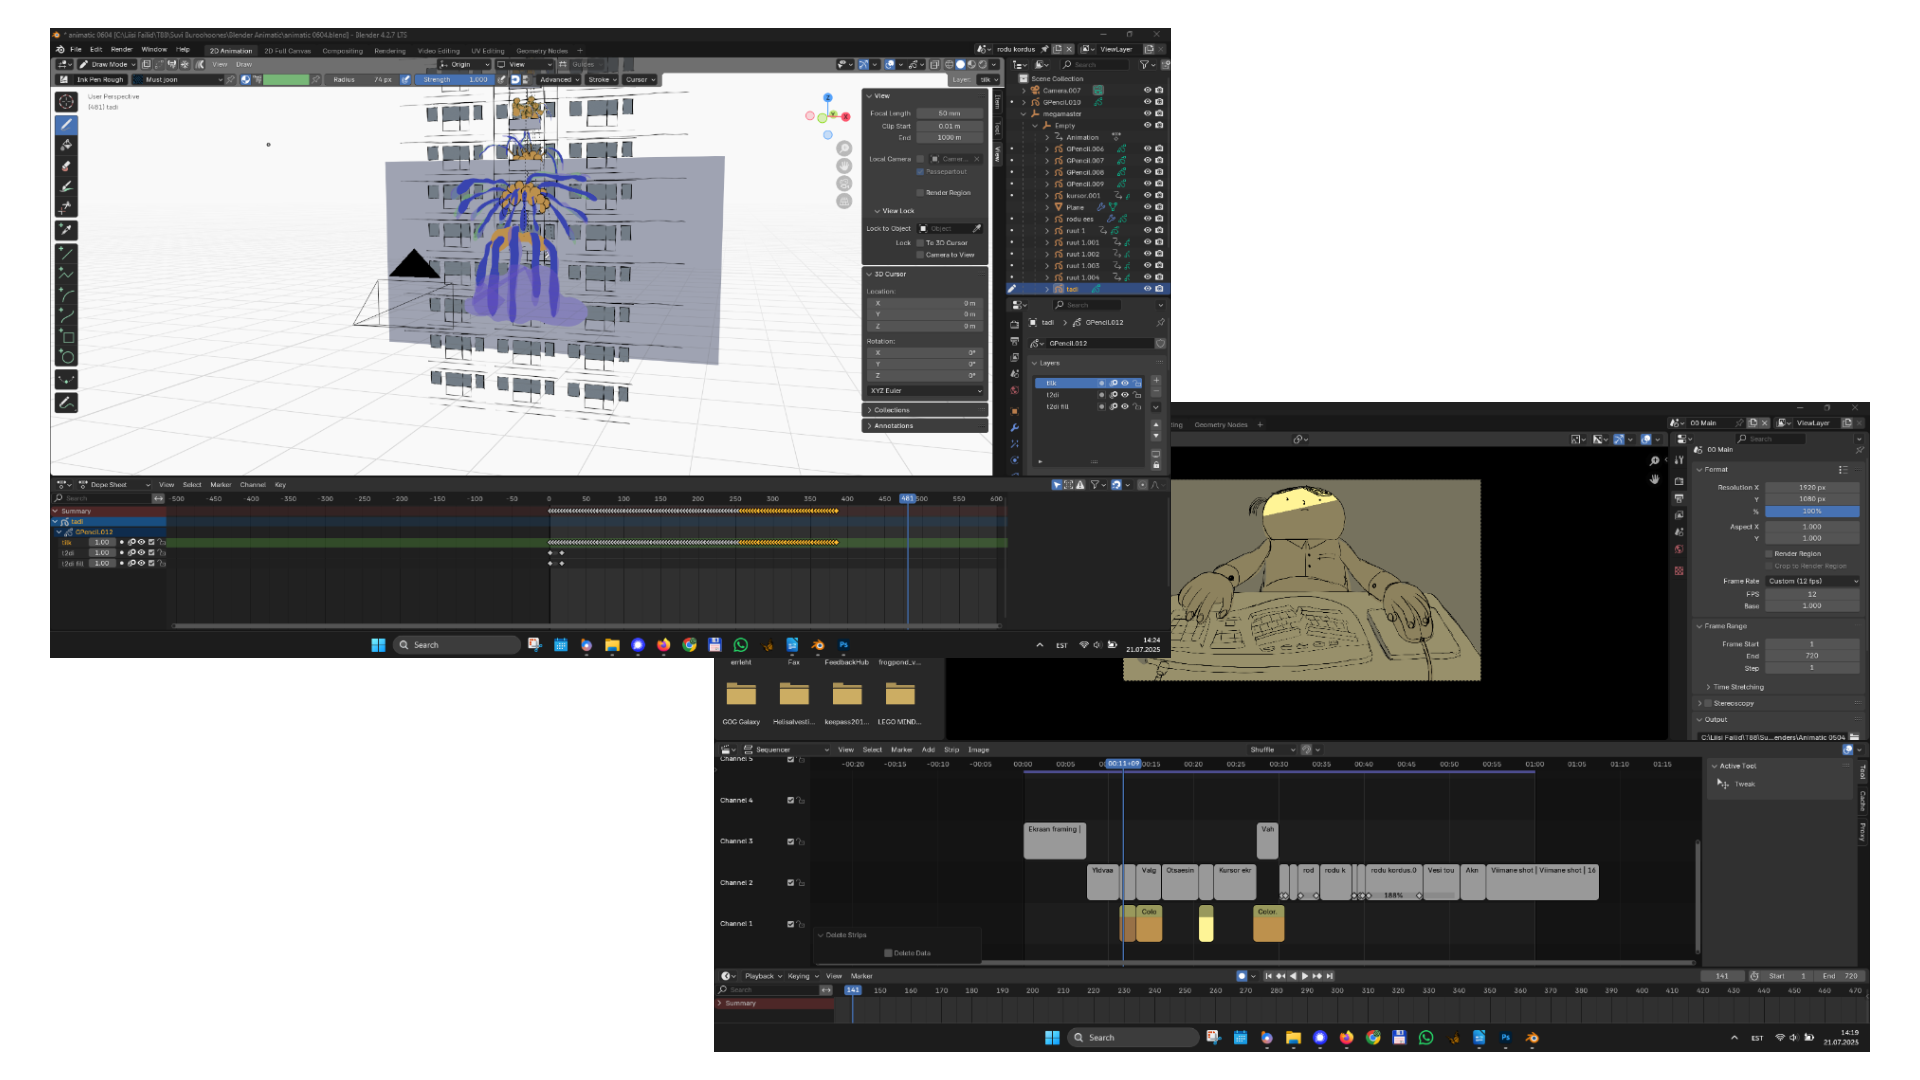
Task: Open the Frame Rate Custom (12 fps) dropdown
Action: [x=1812, y=581]
